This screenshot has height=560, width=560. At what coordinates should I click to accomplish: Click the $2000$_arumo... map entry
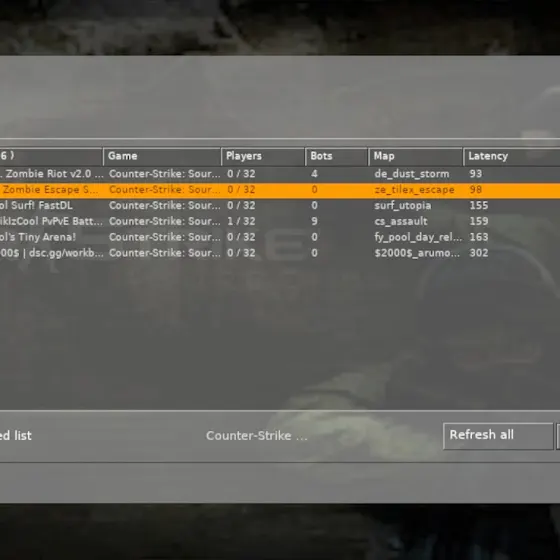[x=417, y=253]
